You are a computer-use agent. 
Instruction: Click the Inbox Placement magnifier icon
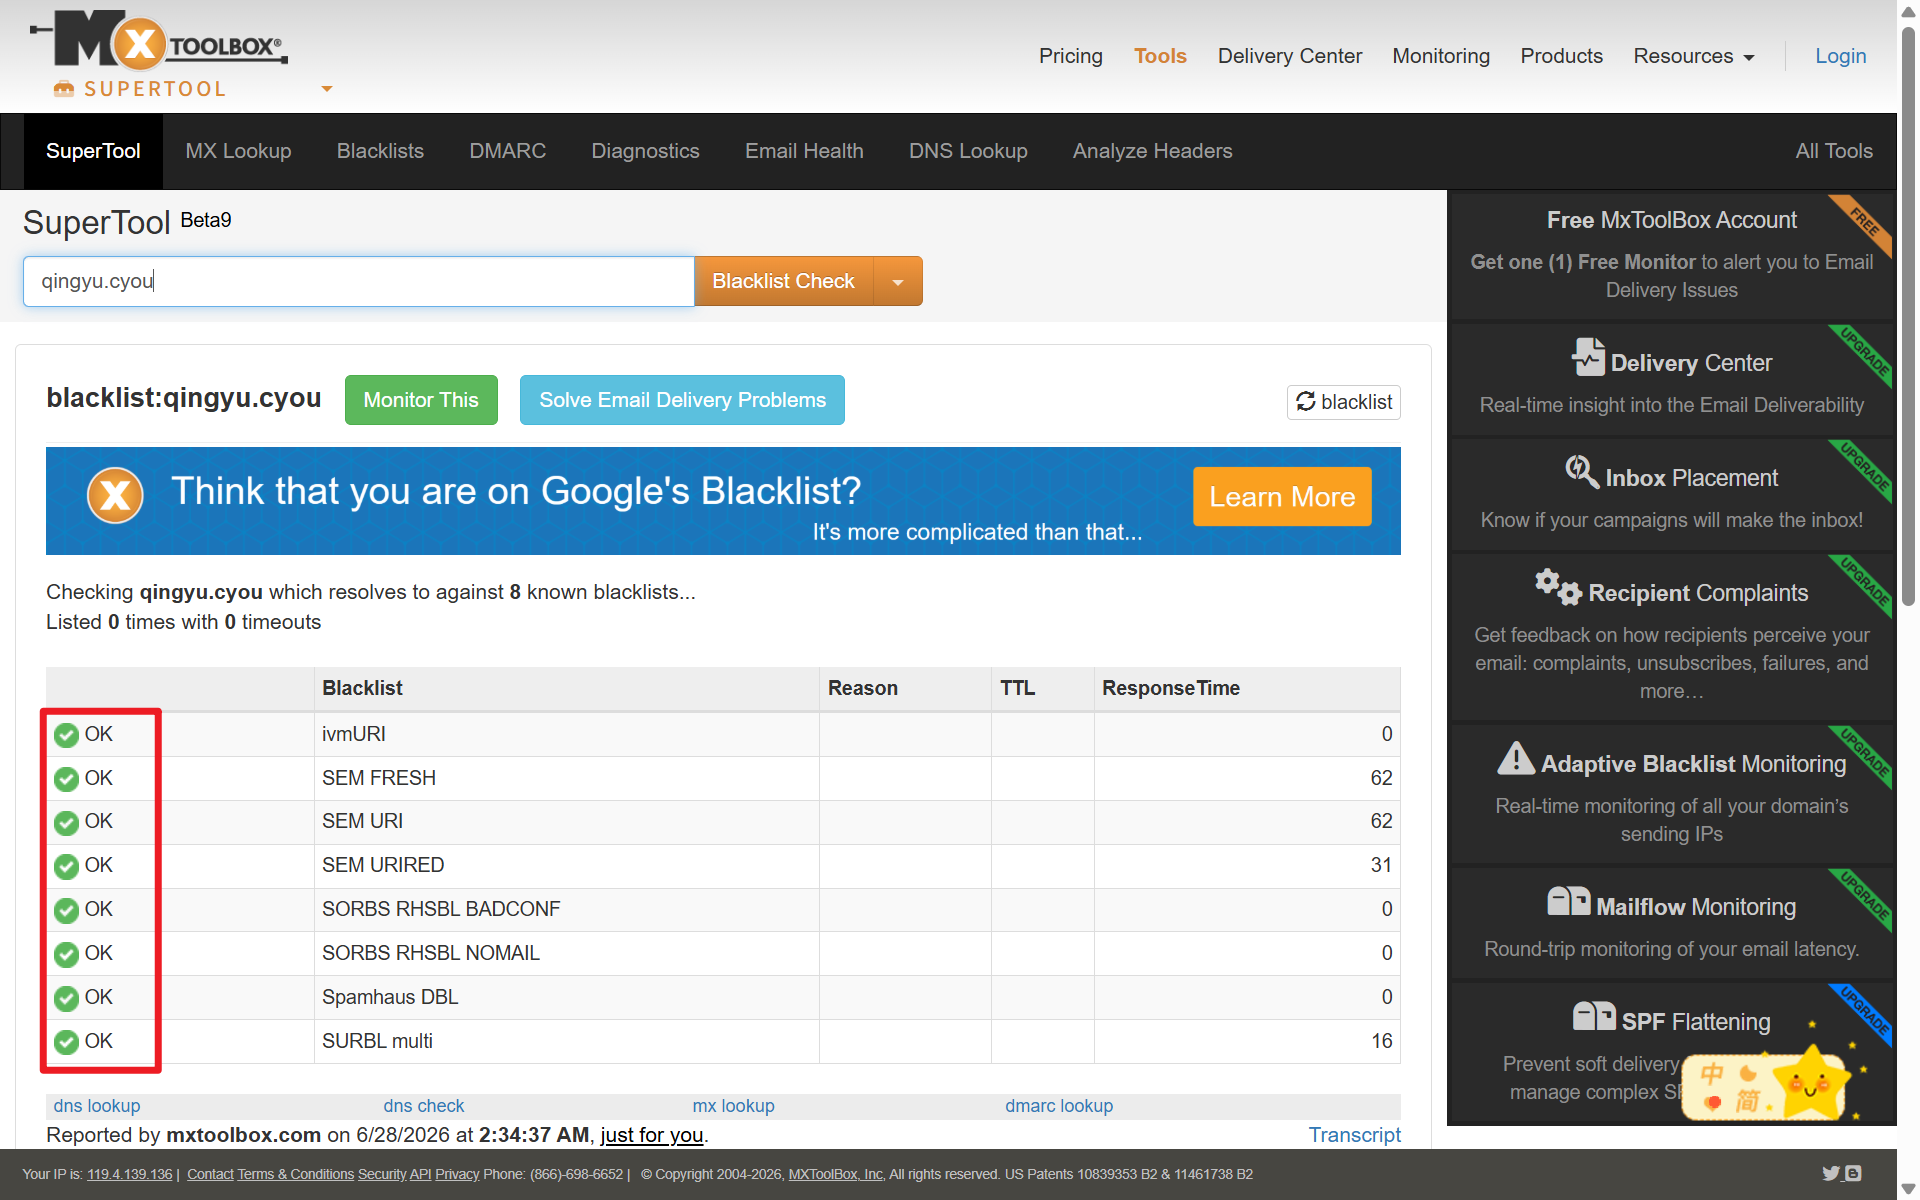pos(1582,472)
